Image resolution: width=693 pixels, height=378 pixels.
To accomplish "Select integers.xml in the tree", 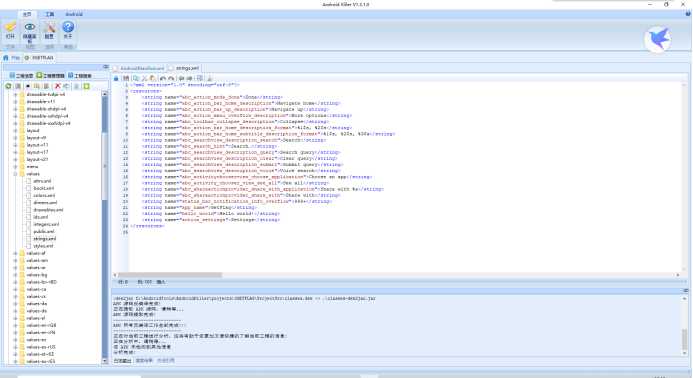I will (x=46, y=224).
